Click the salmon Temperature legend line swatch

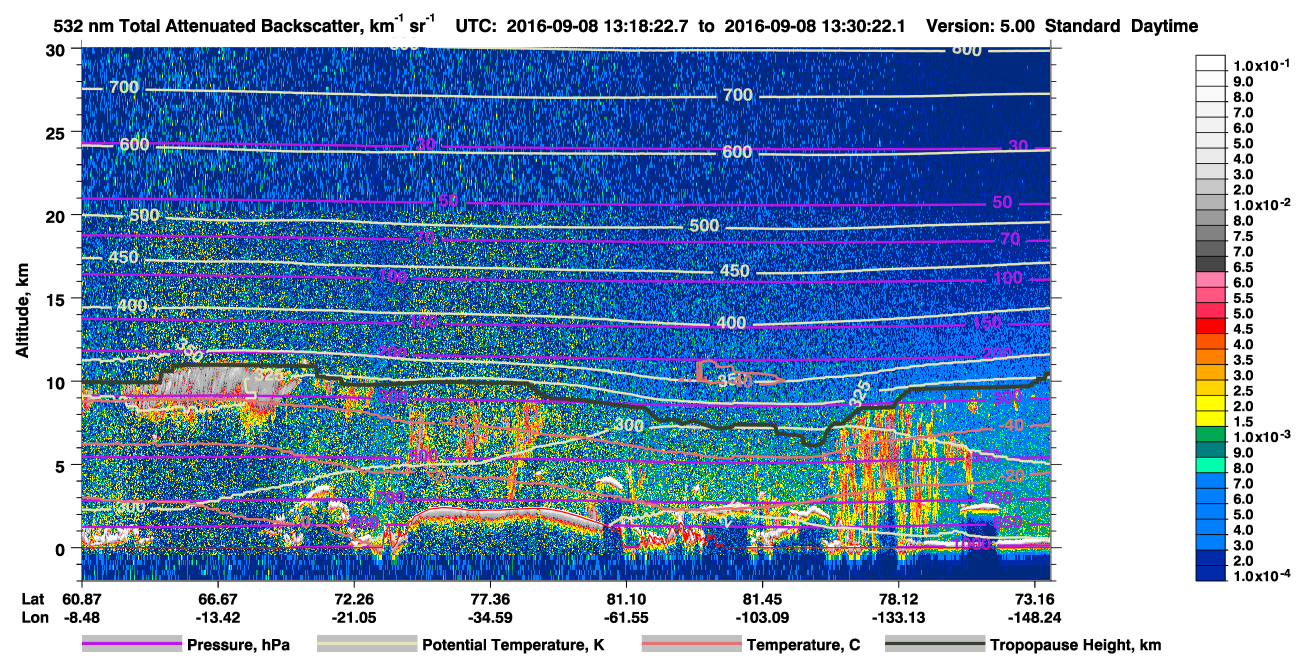pyautogui.click(x=691, y=645)
